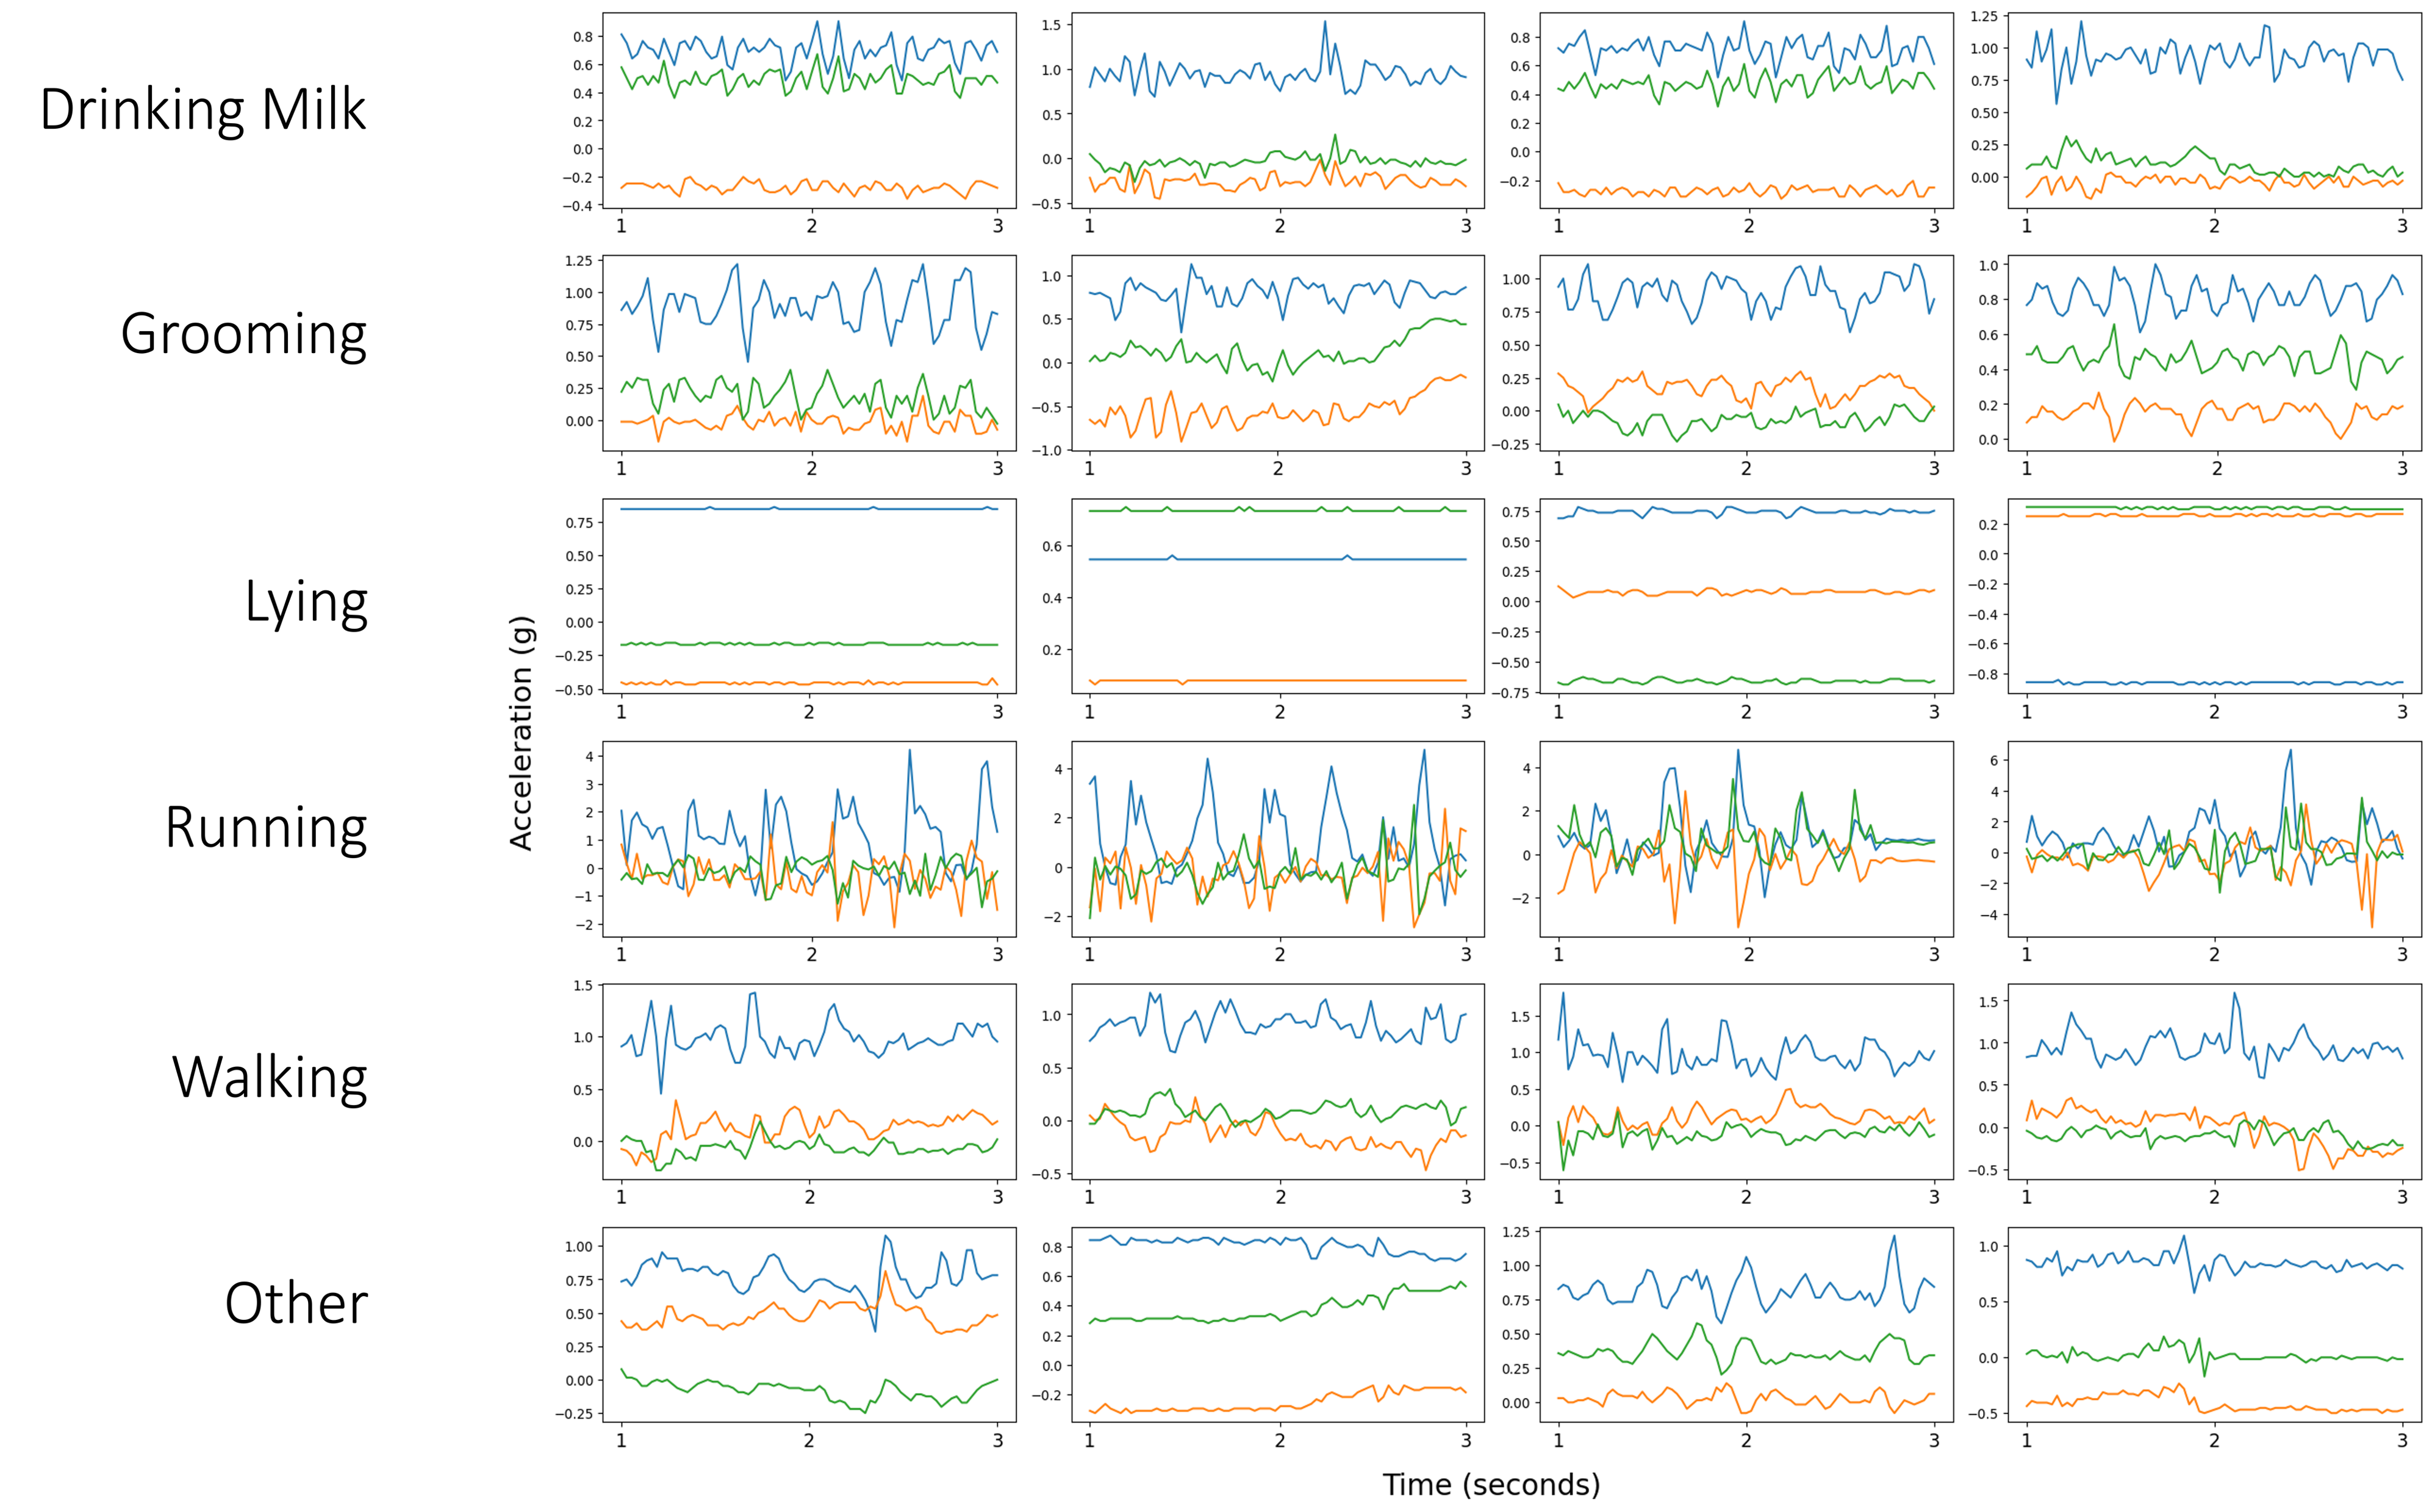2432x1512 pixels.
Task: Click the flat plot with green line near -0.7
Action: pyautogui.click(x=1745, y=596)
